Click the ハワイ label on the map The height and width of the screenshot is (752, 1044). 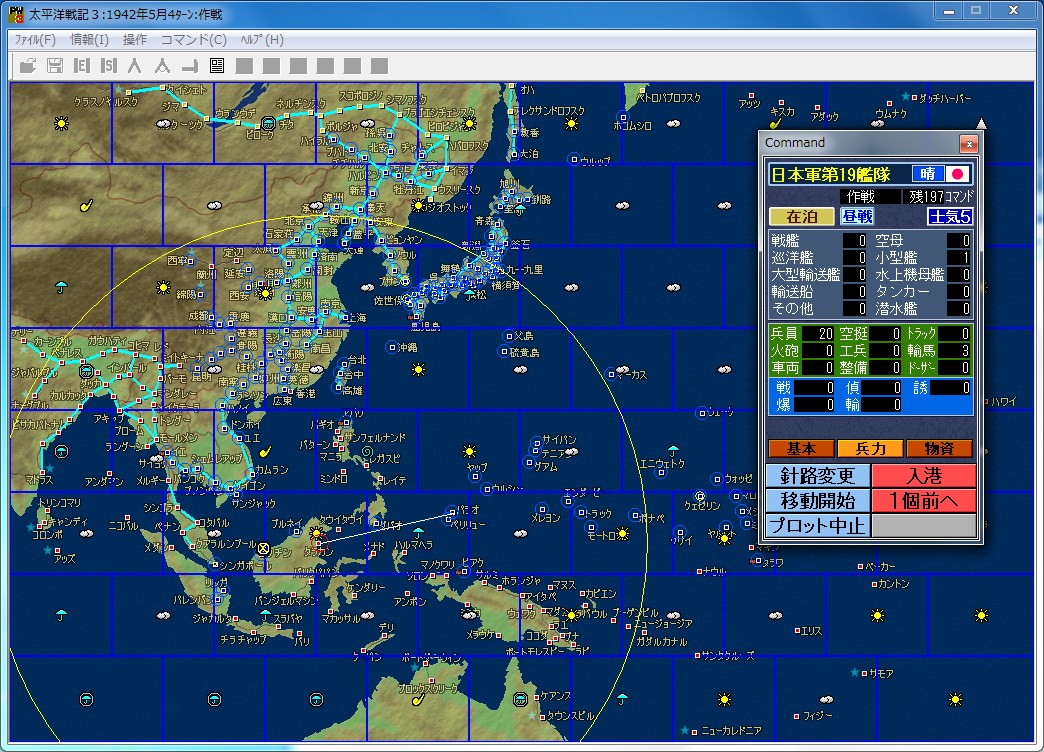pyautogui.click(x=1003, y=402)
